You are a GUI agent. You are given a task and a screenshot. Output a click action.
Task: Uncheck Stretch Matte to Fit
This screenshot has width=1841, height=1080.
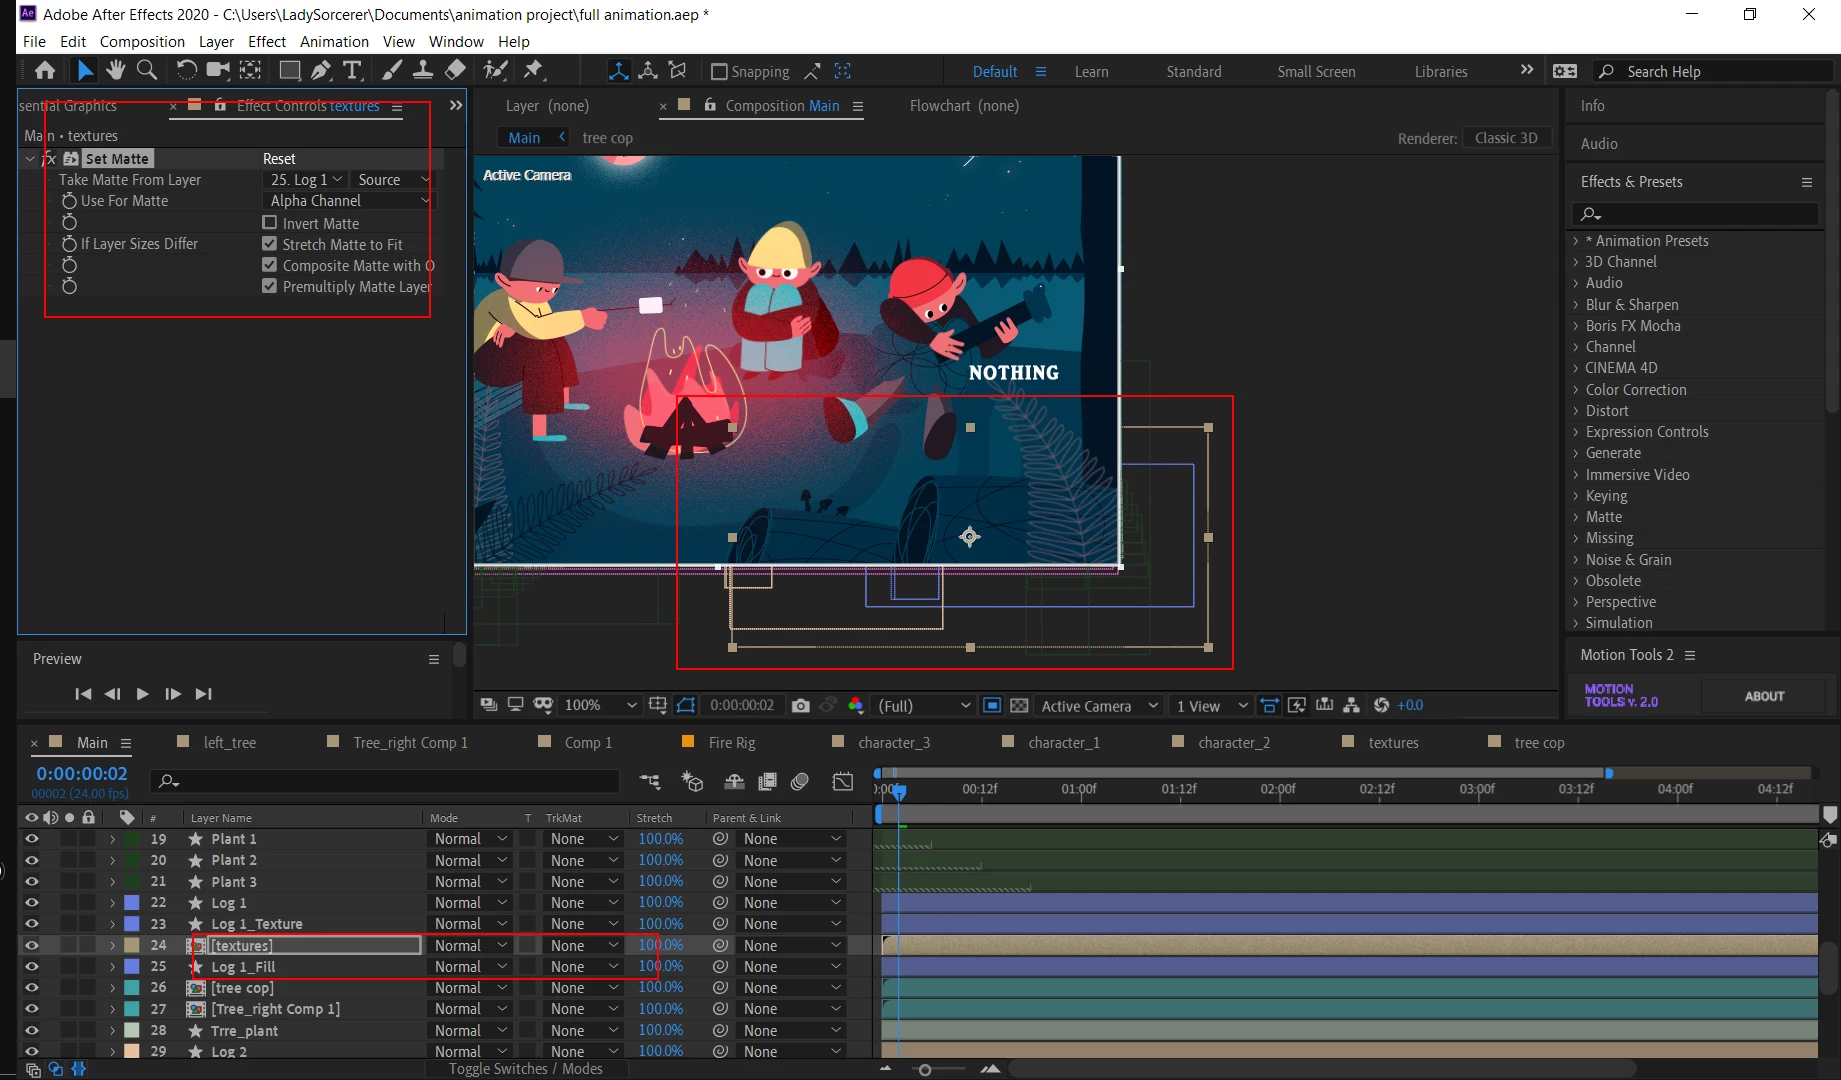[x=269, y=244]
